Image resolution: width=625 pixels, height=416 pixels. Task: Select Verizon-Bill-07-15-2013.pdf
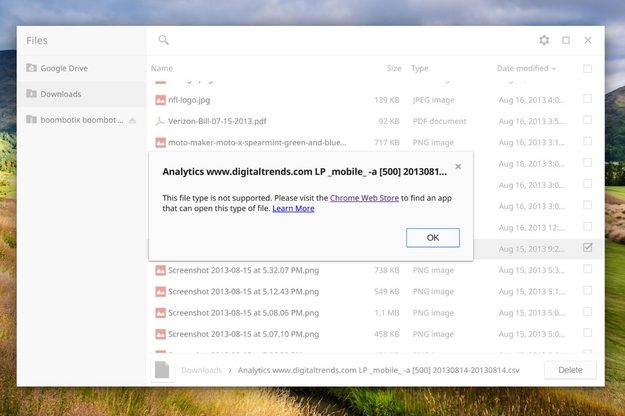click(x=217, y=121)
